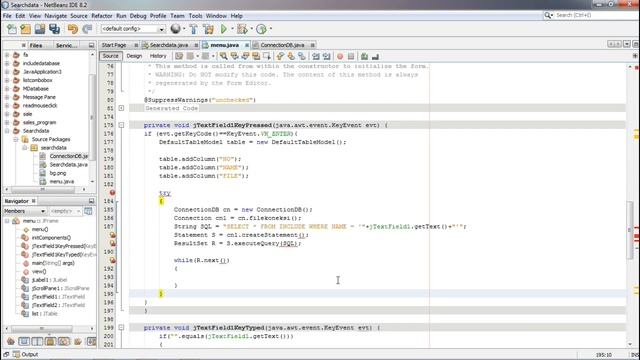Switch to the History editor view
This screenshot has width=640, height=360.
158,56
